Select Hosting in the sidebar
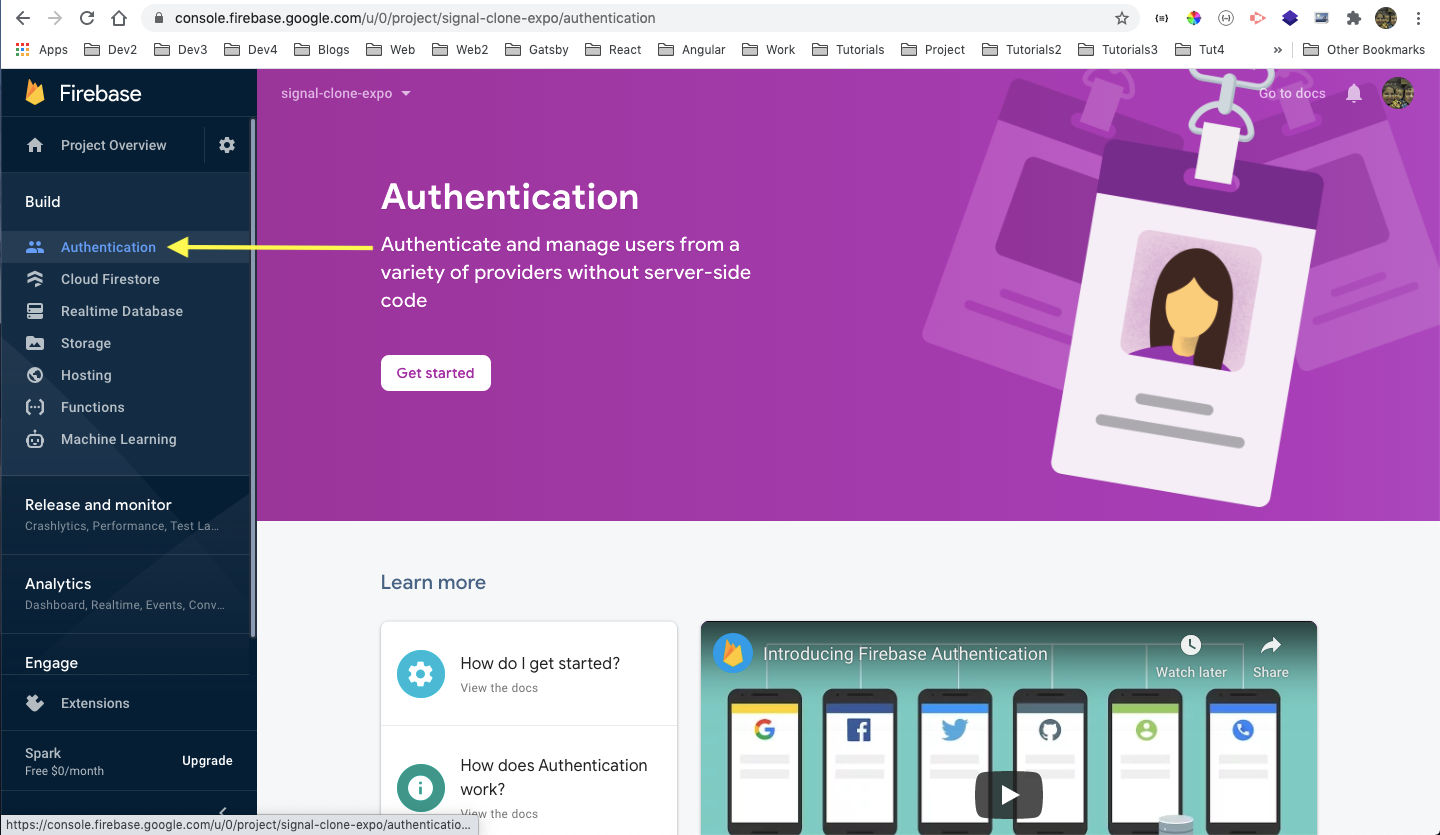1440x835 pixels. [x=125, y=375]
